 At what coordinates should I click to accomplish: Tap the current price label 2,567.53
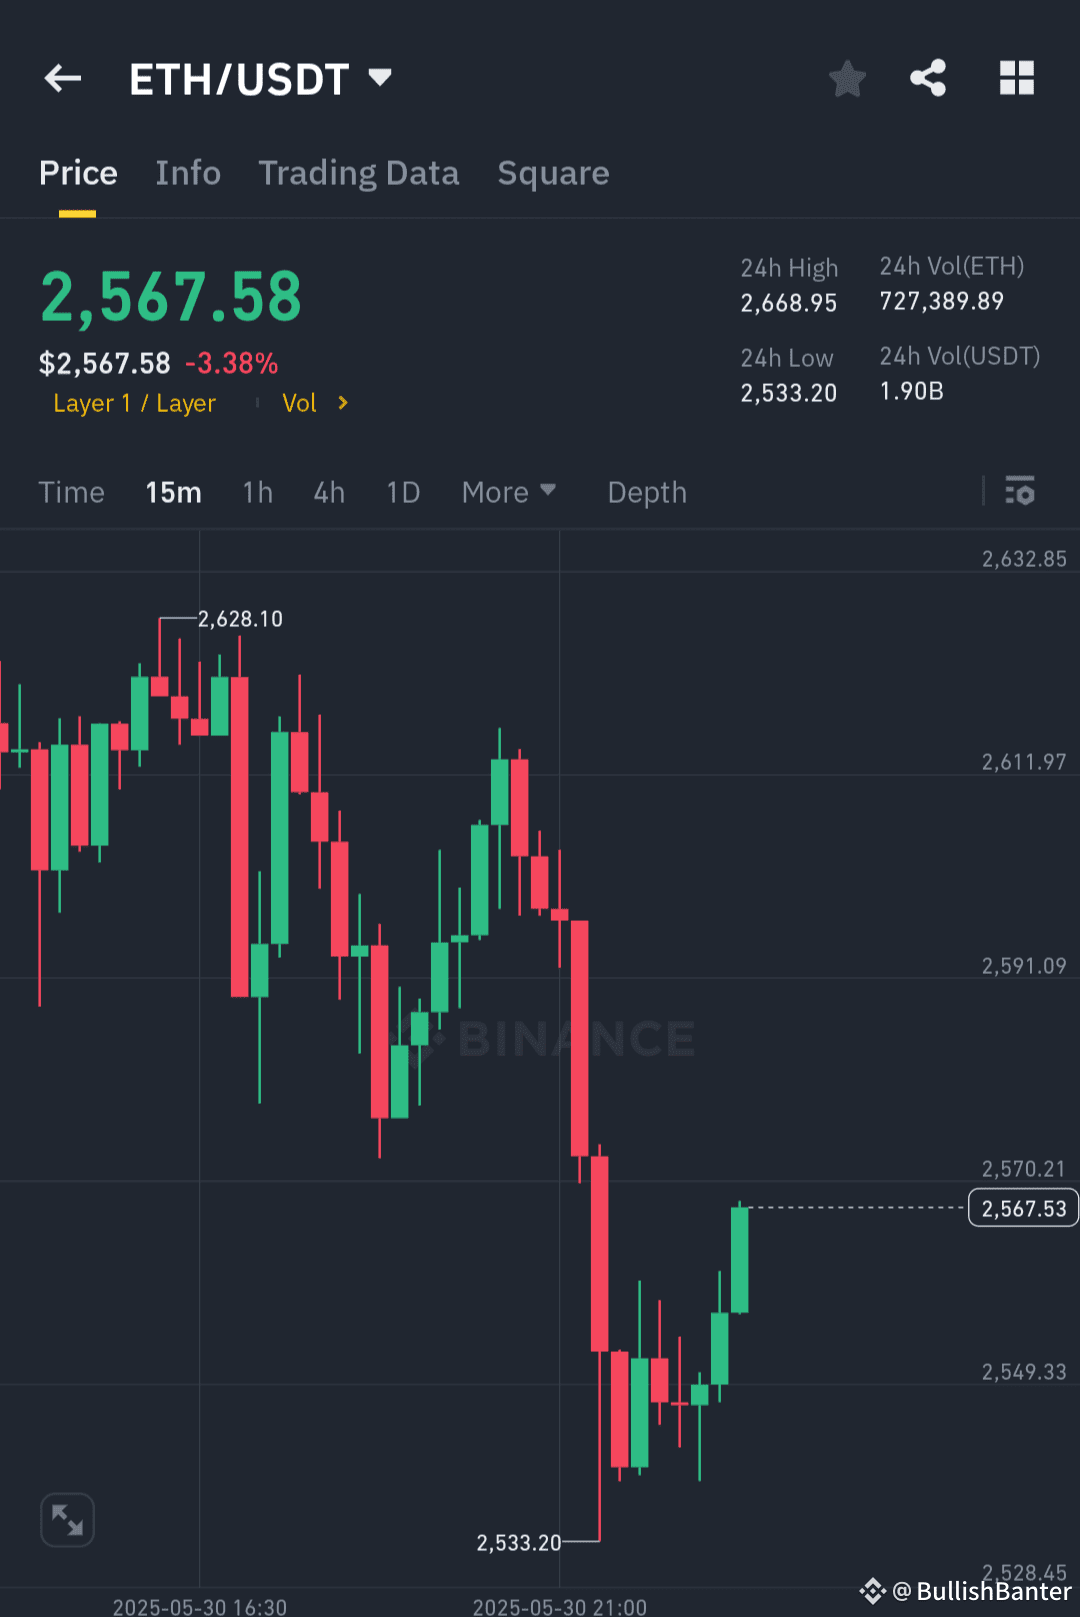coord(1022,1207)
